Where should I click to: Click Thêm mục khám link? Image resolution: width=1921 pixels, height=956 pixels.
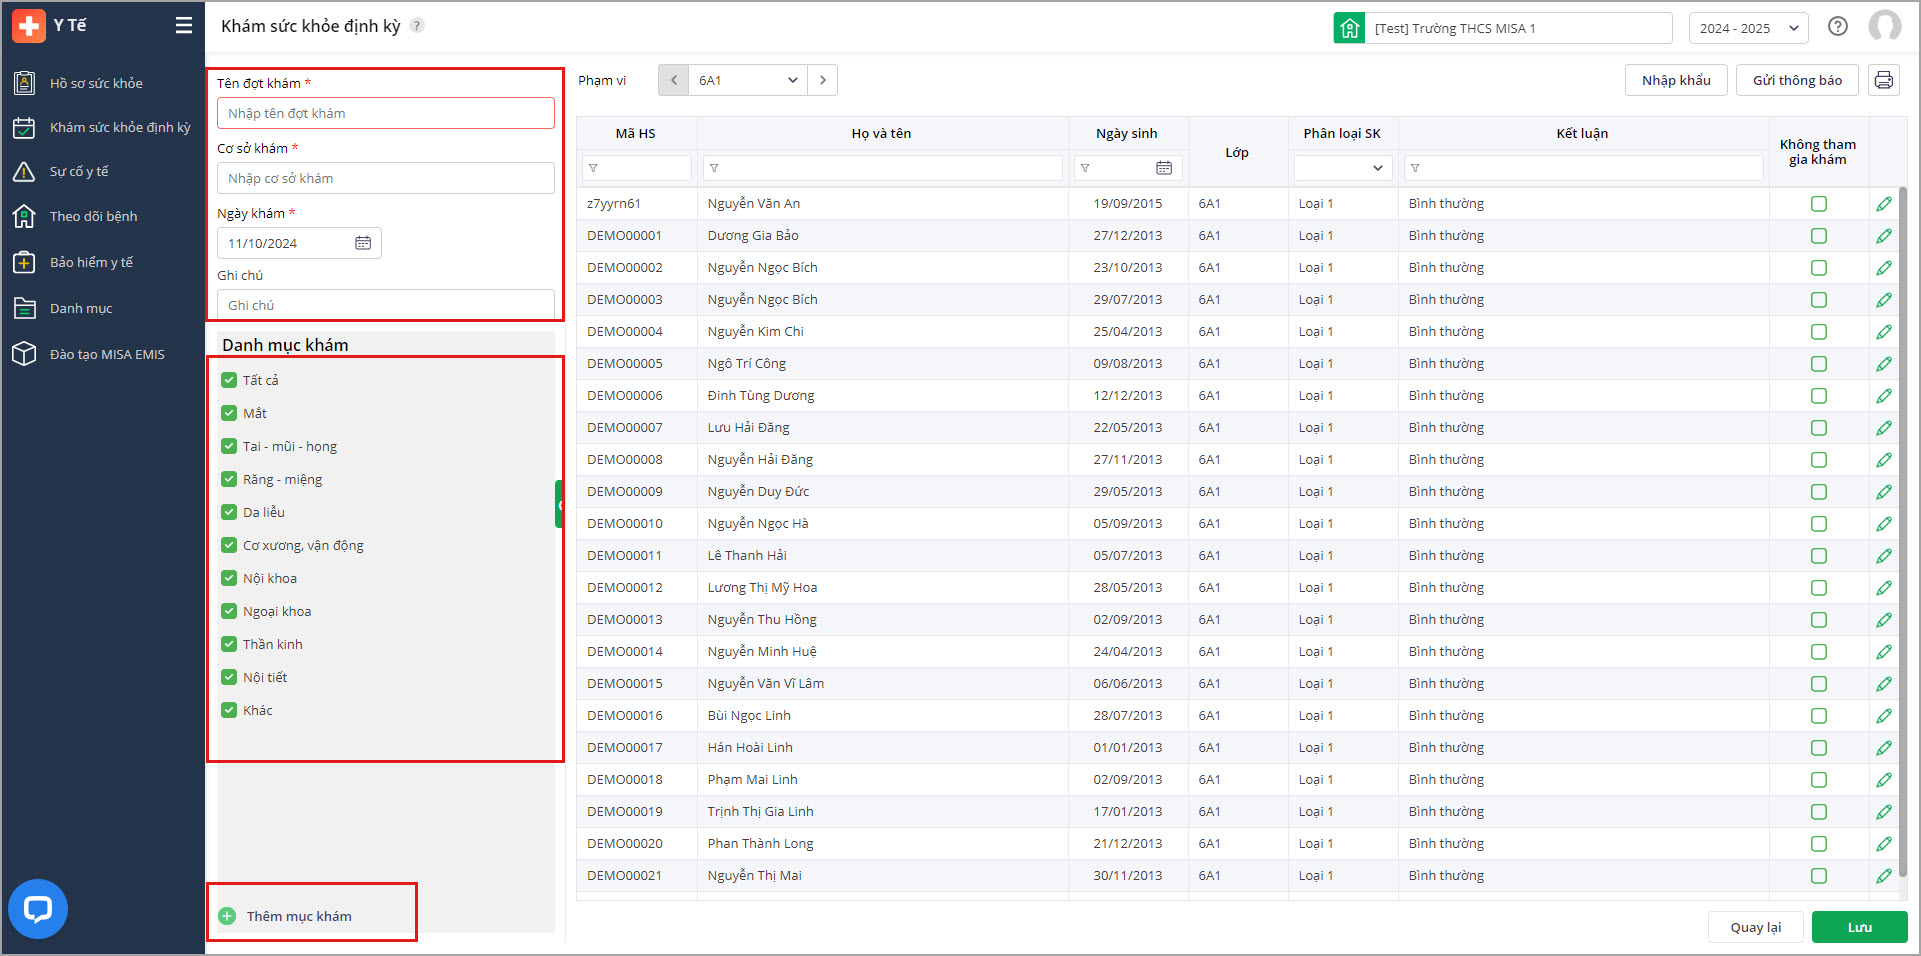tap(299, 916)
